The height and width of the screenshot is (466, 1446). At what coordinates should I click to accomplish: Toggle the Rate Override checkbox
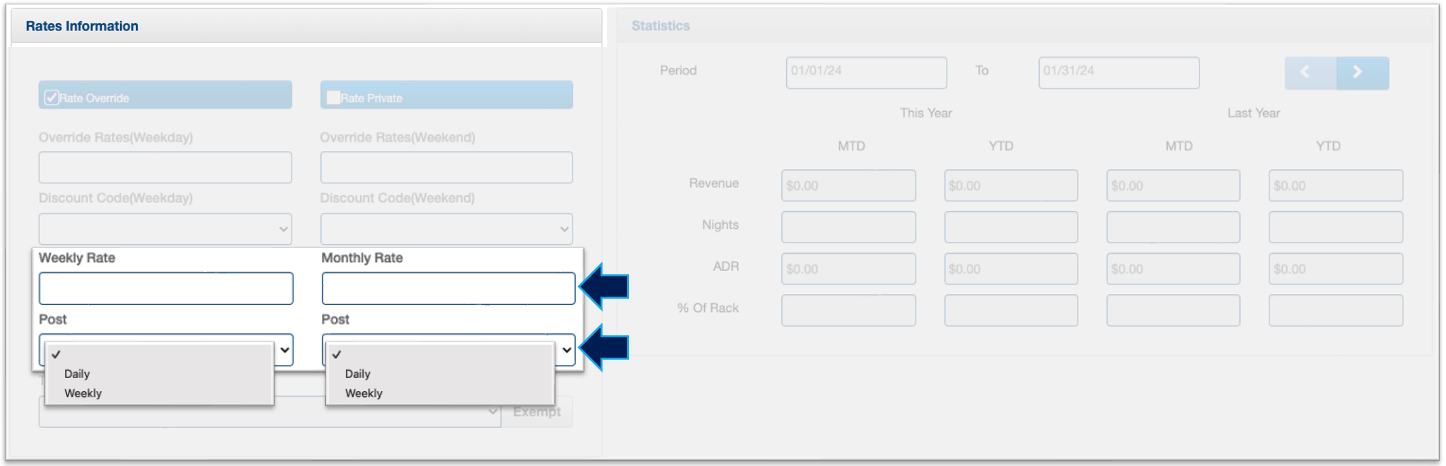coord(52,97)
